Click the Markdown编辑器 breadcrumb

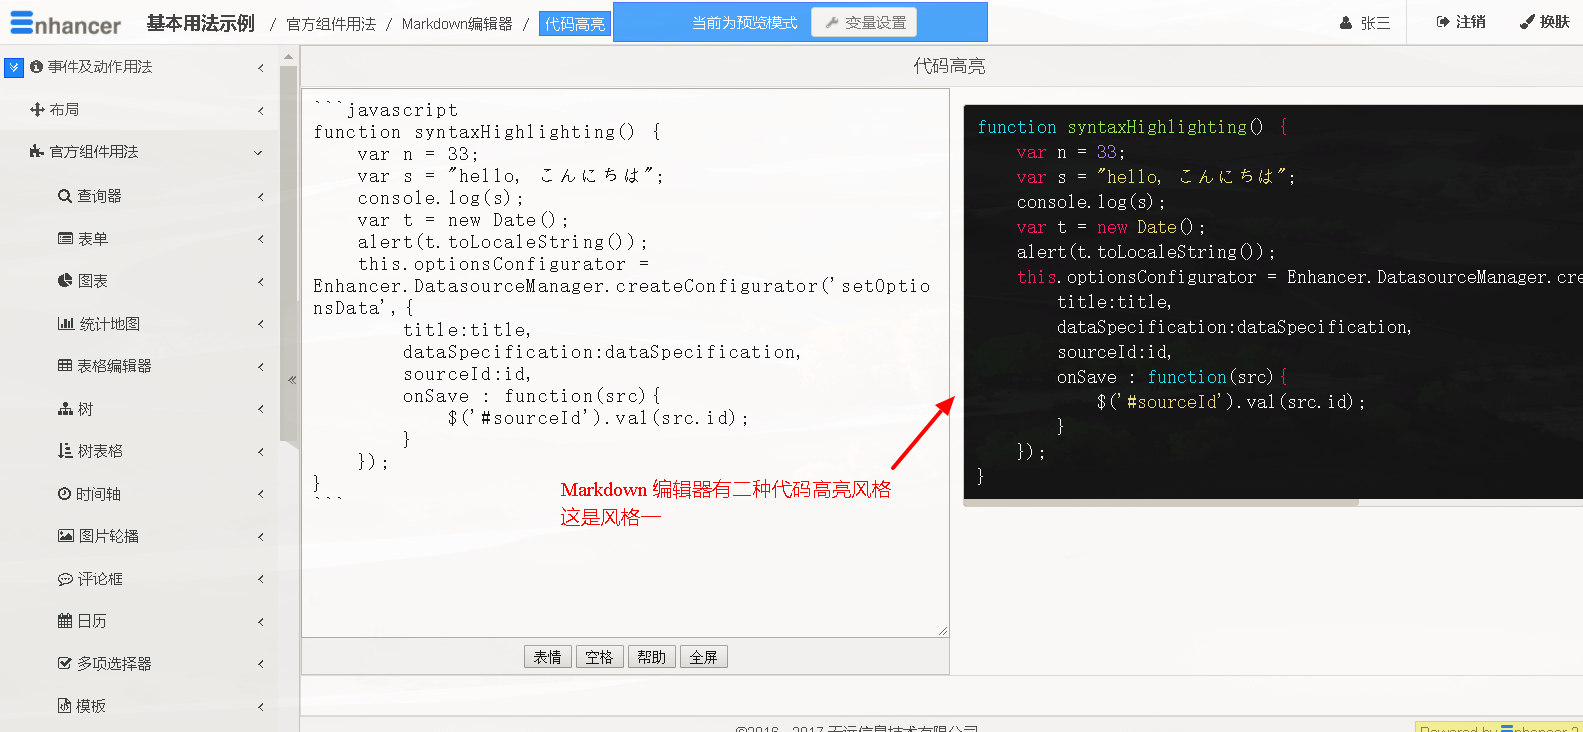click(x=457, y=24)
